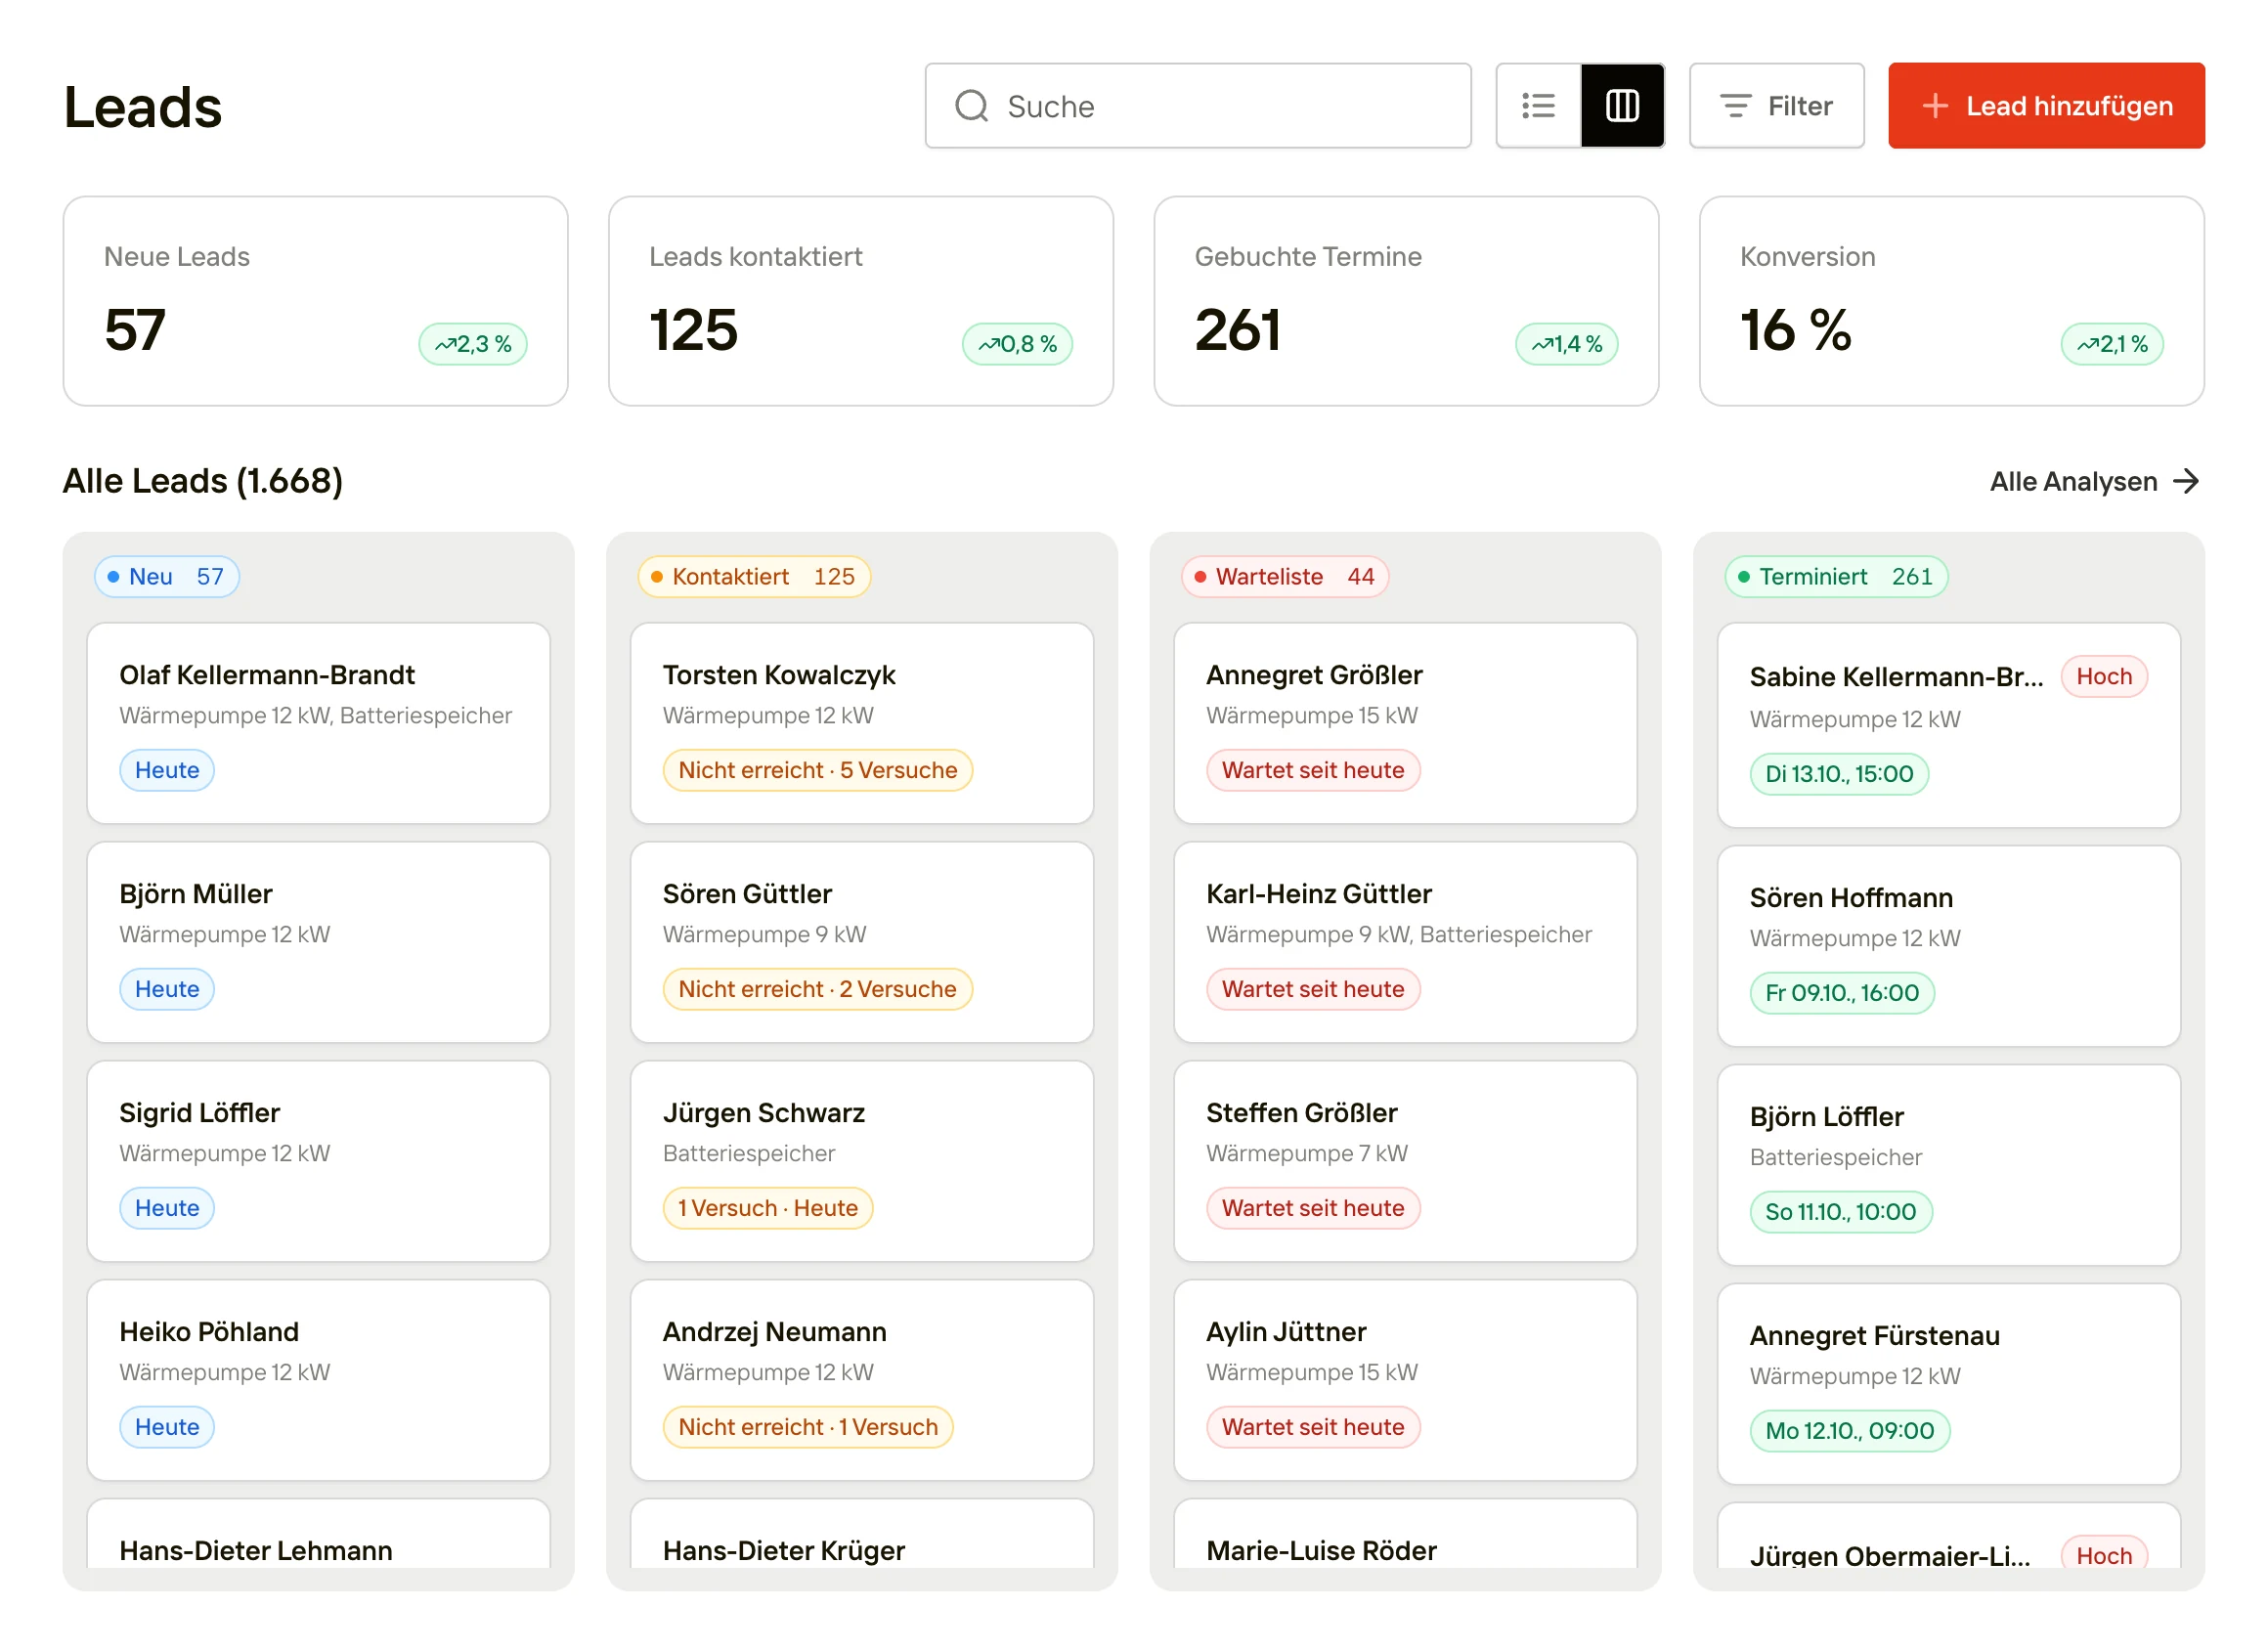2268x1650 pixels.
Task: Click Heute badge on Olaf Kellermann-Brandt card
Action: point(167,771)
